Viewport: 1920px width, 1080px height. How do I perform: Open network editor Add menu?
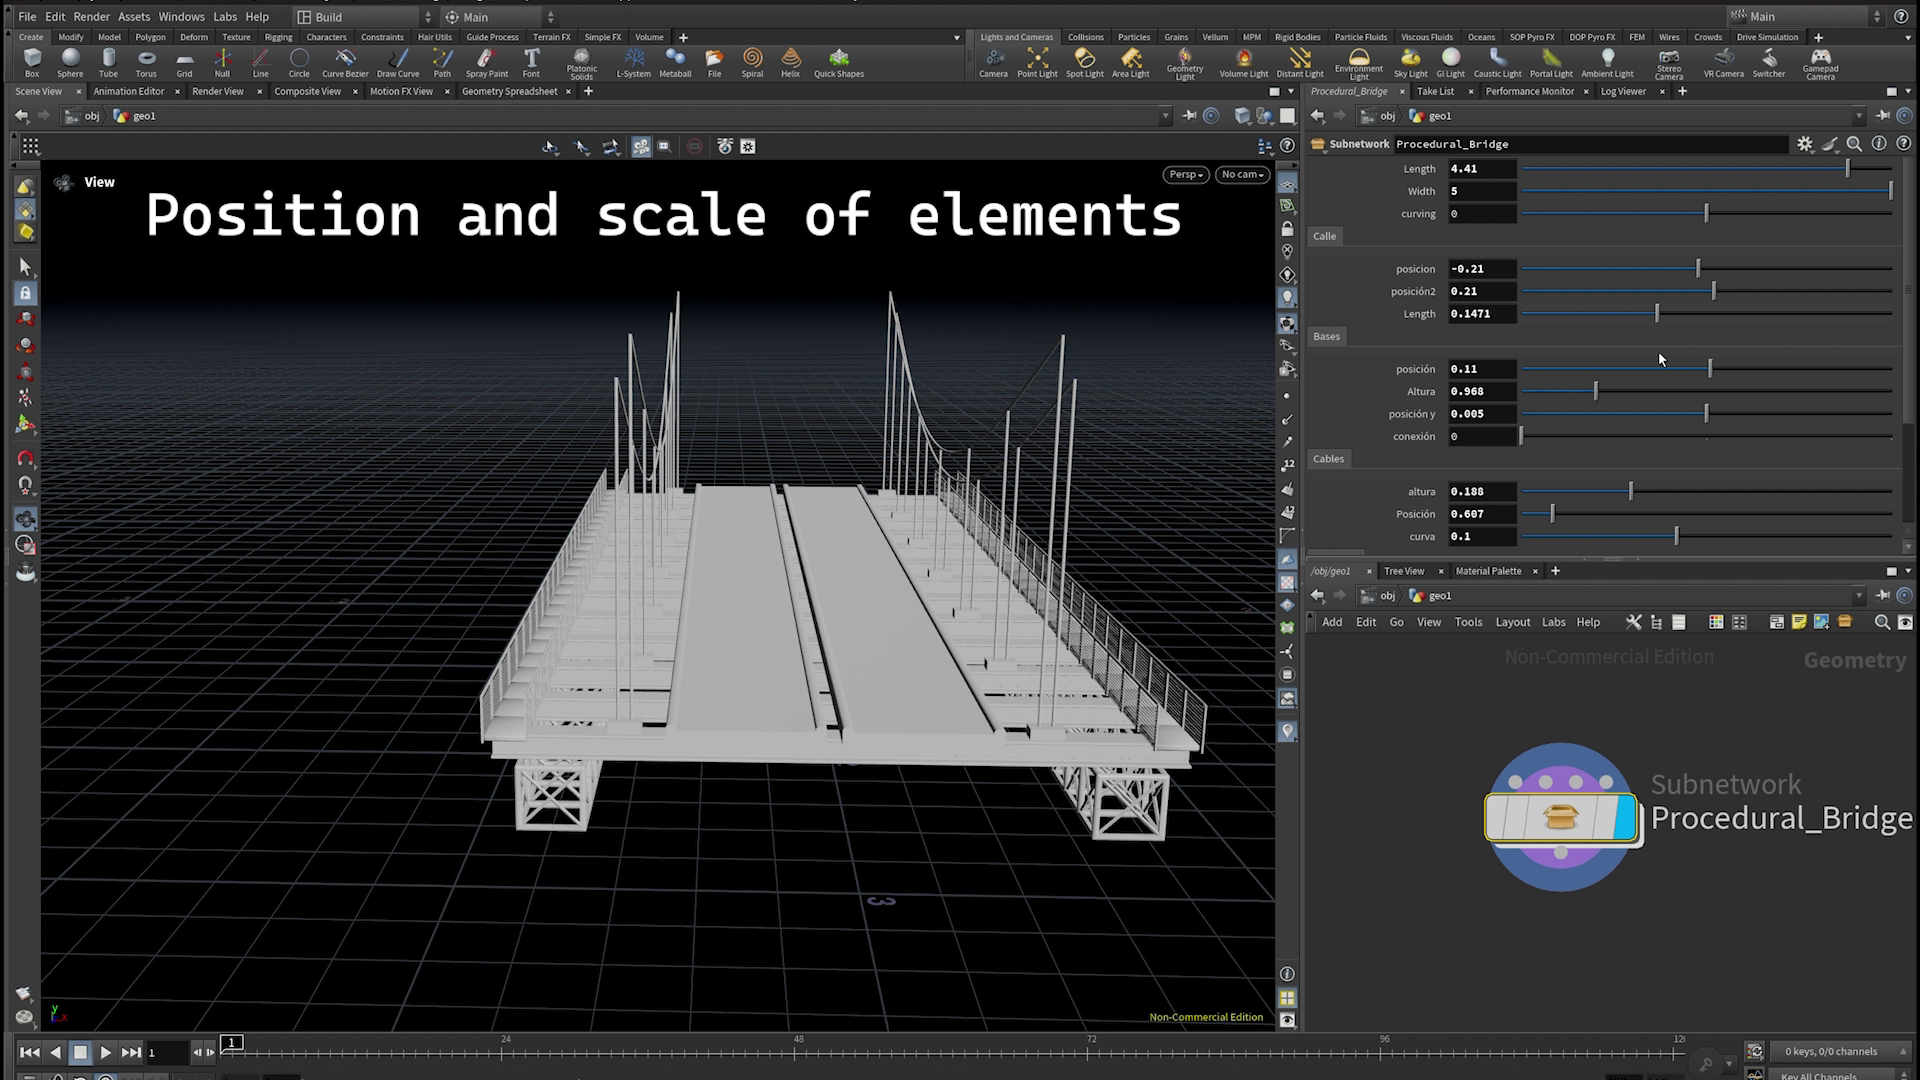click(x=1332, y=622)
